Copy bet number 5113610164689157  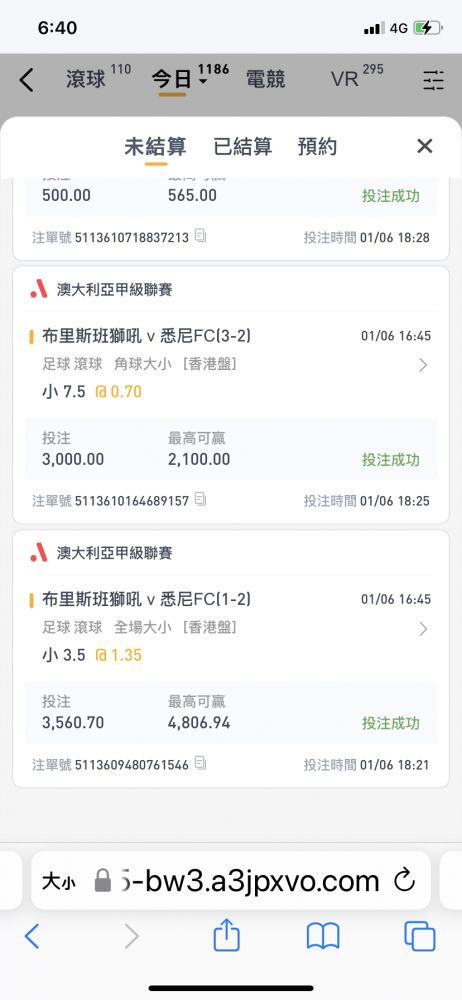pos(200,500)
